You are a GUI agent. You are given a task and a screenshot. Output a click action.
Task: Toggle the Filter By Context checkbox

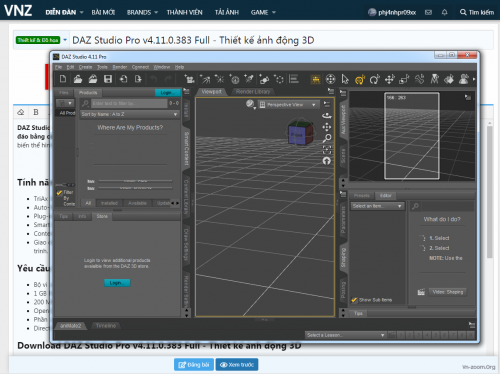click(x=59, y=192)
